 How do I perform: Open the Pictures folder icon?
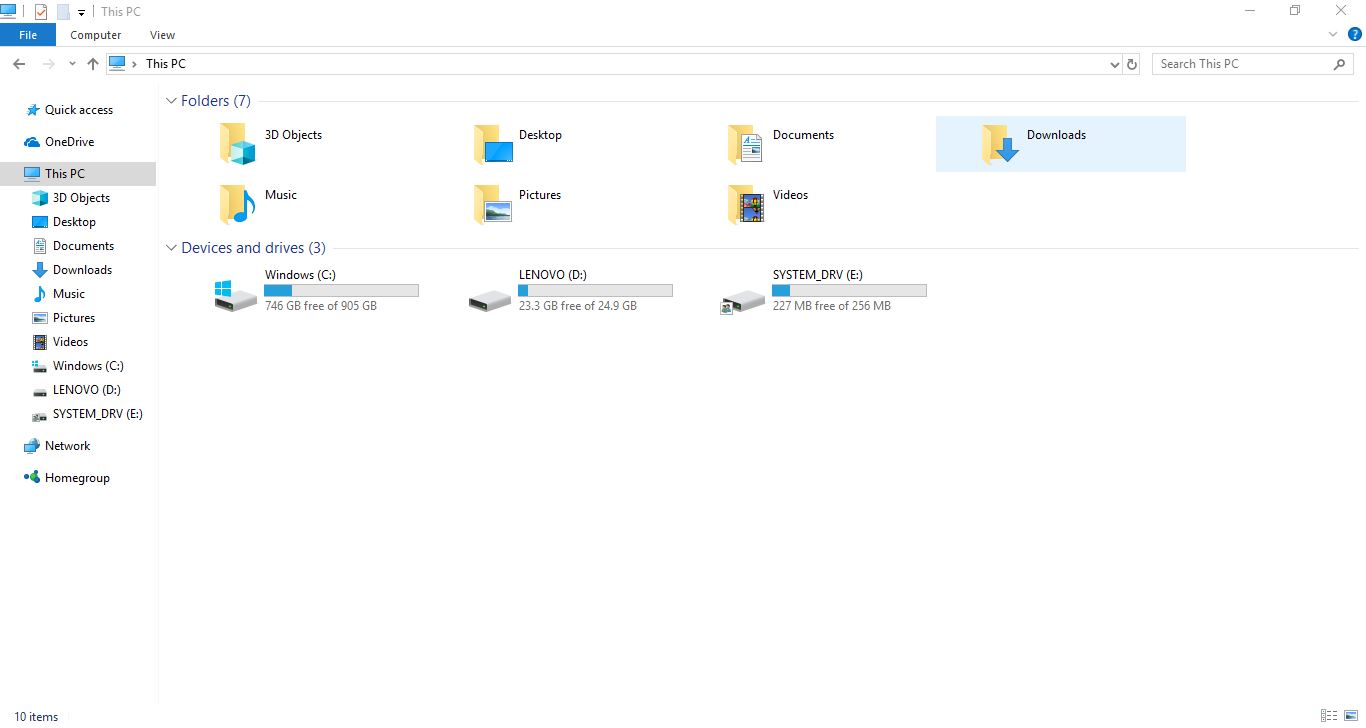pyautogui.click(x=493, y=204)
